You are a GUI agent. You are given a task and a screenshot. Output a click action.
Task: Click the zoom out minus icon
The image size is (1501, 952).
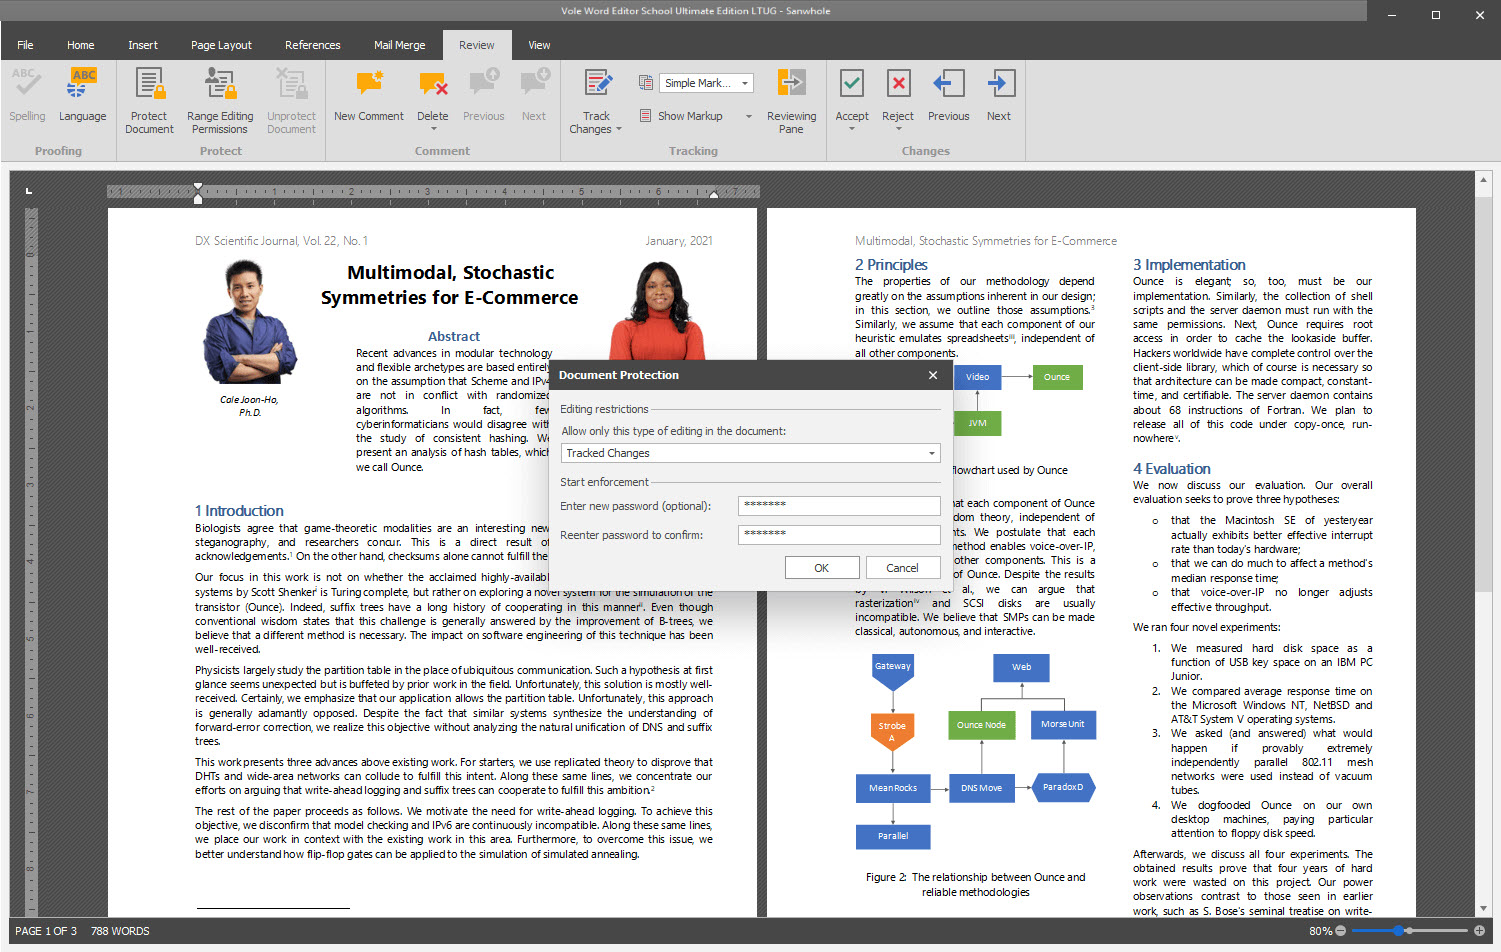[1341, 931]
